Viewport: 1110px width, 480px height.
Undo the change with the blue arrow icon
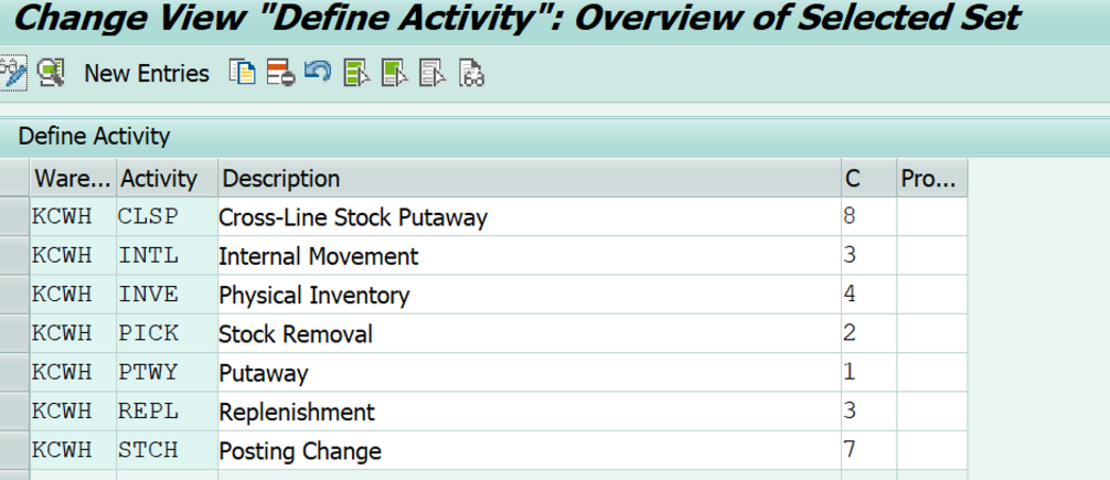[317, 72]
